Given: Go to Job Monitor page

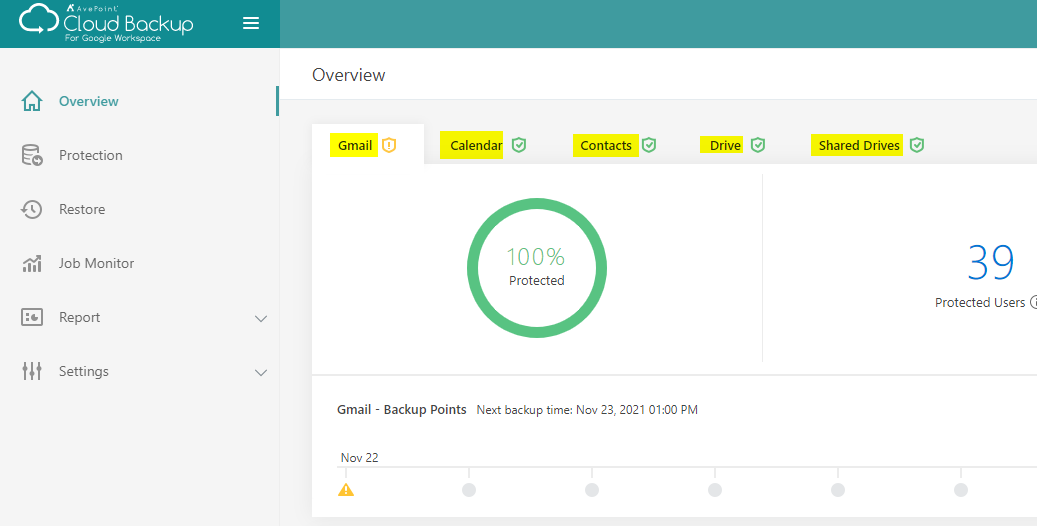Looking at the screenshot, I should pyautogui.click(x=96, y=263).
